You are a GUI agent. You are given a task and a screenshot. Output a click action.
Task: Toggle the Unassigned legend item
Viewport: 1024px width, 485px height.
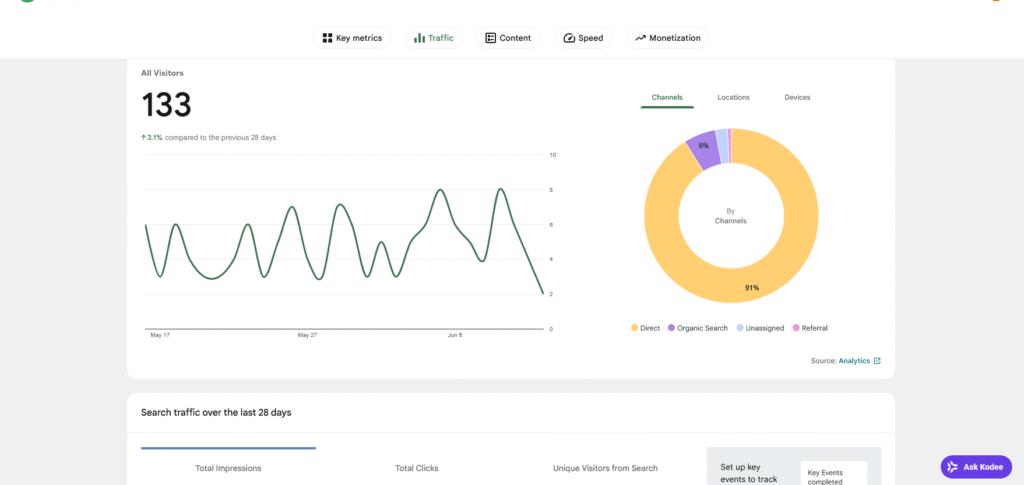click(760, 328)
